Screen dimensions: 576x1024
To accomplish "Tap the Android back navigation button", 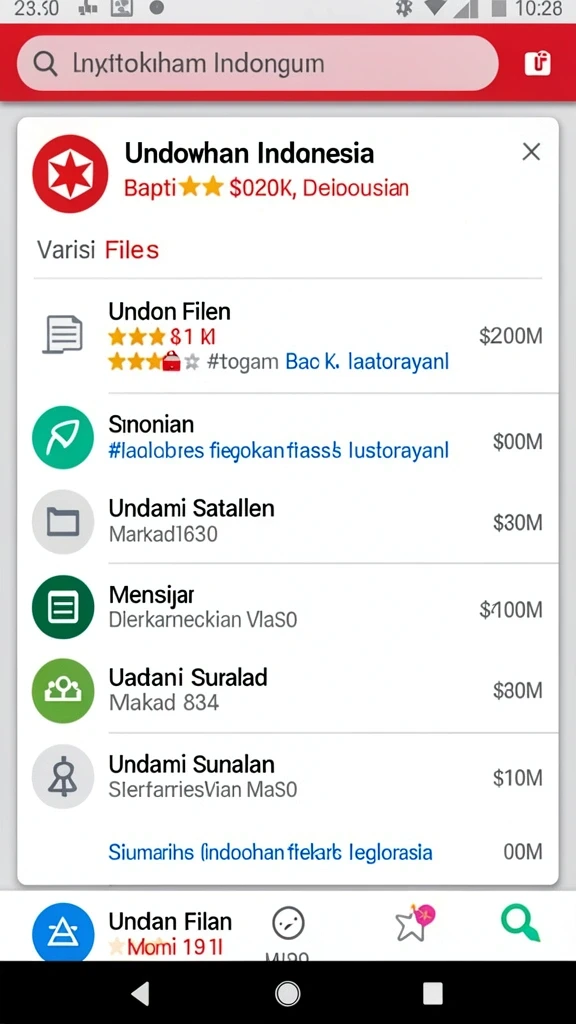I will (x=140, y=993).
